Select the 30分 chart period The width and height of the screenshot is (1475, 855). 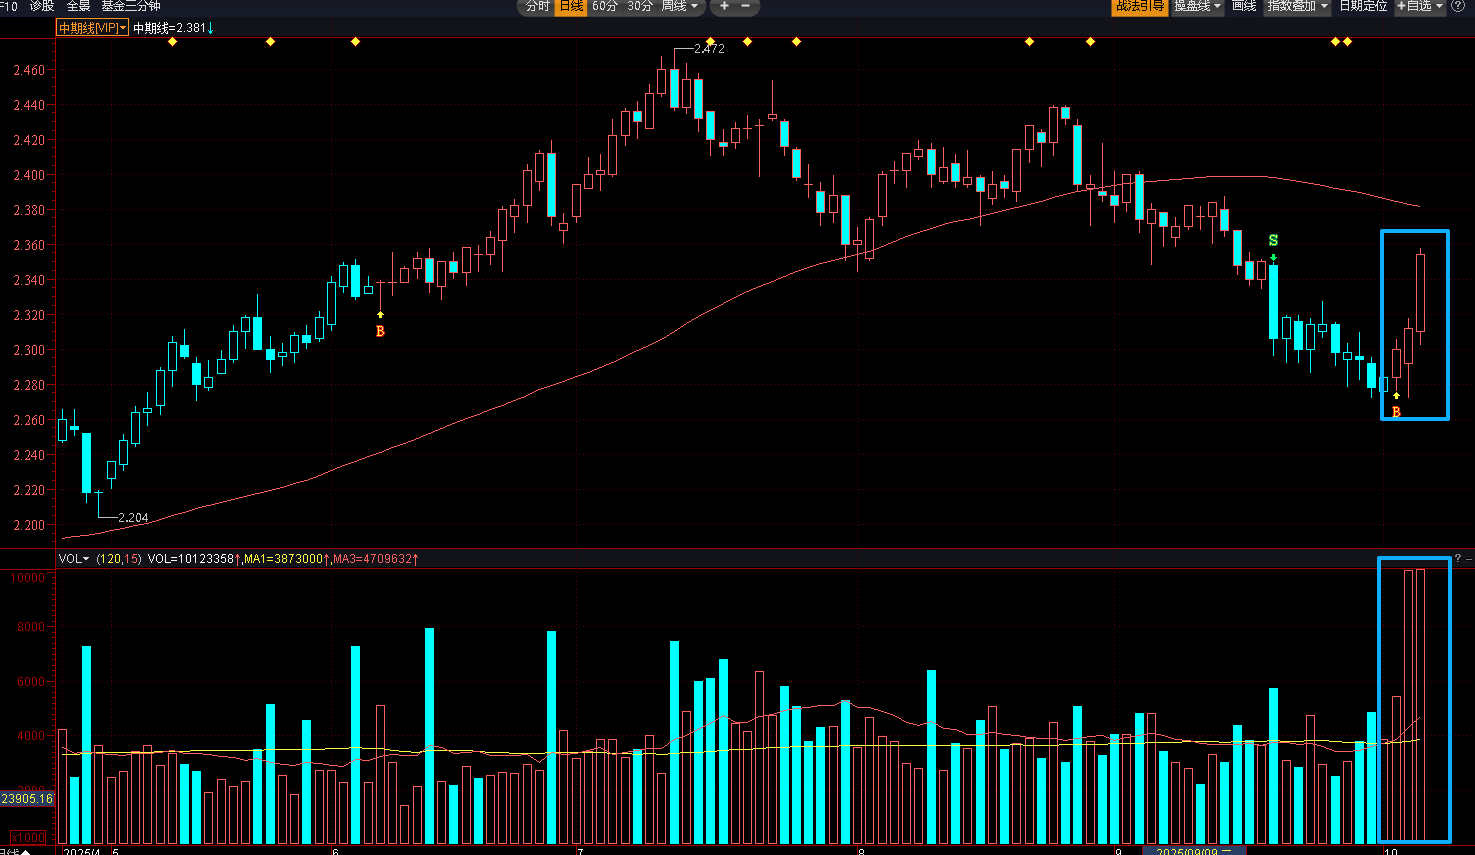coord(640,6)
